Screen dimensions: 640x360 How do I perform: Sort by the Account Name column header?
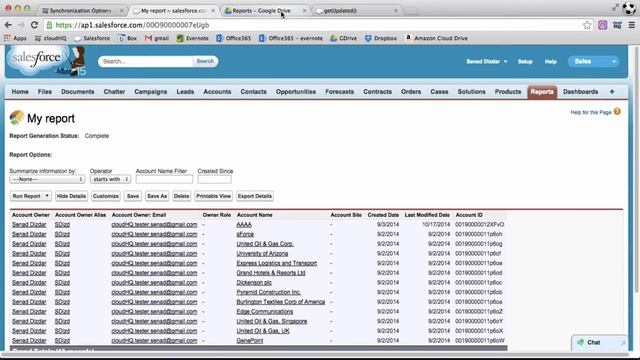coord(254,215)
